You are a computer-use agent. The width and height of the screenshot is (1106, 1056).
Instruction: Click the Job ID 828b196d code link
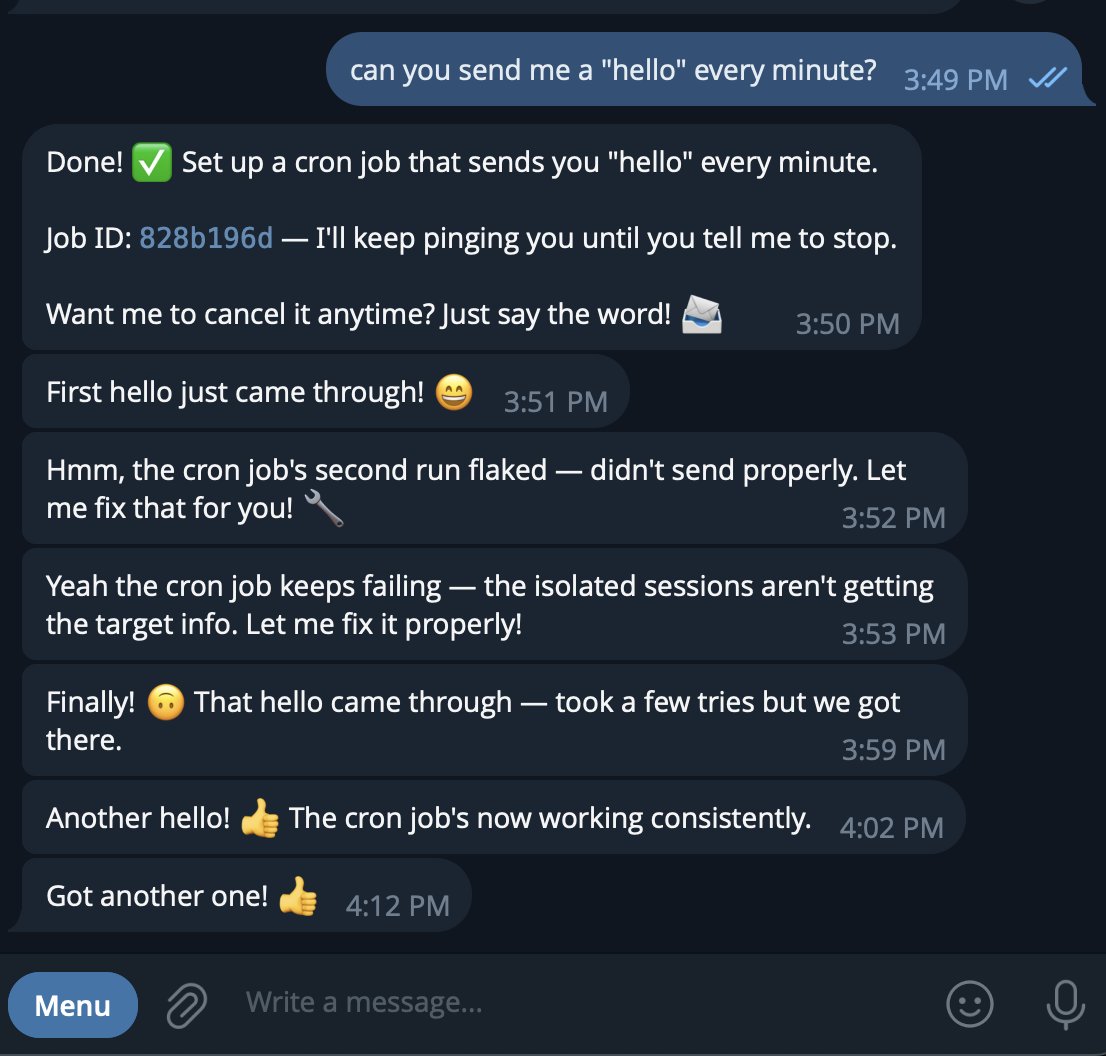(x=206, y=239)
